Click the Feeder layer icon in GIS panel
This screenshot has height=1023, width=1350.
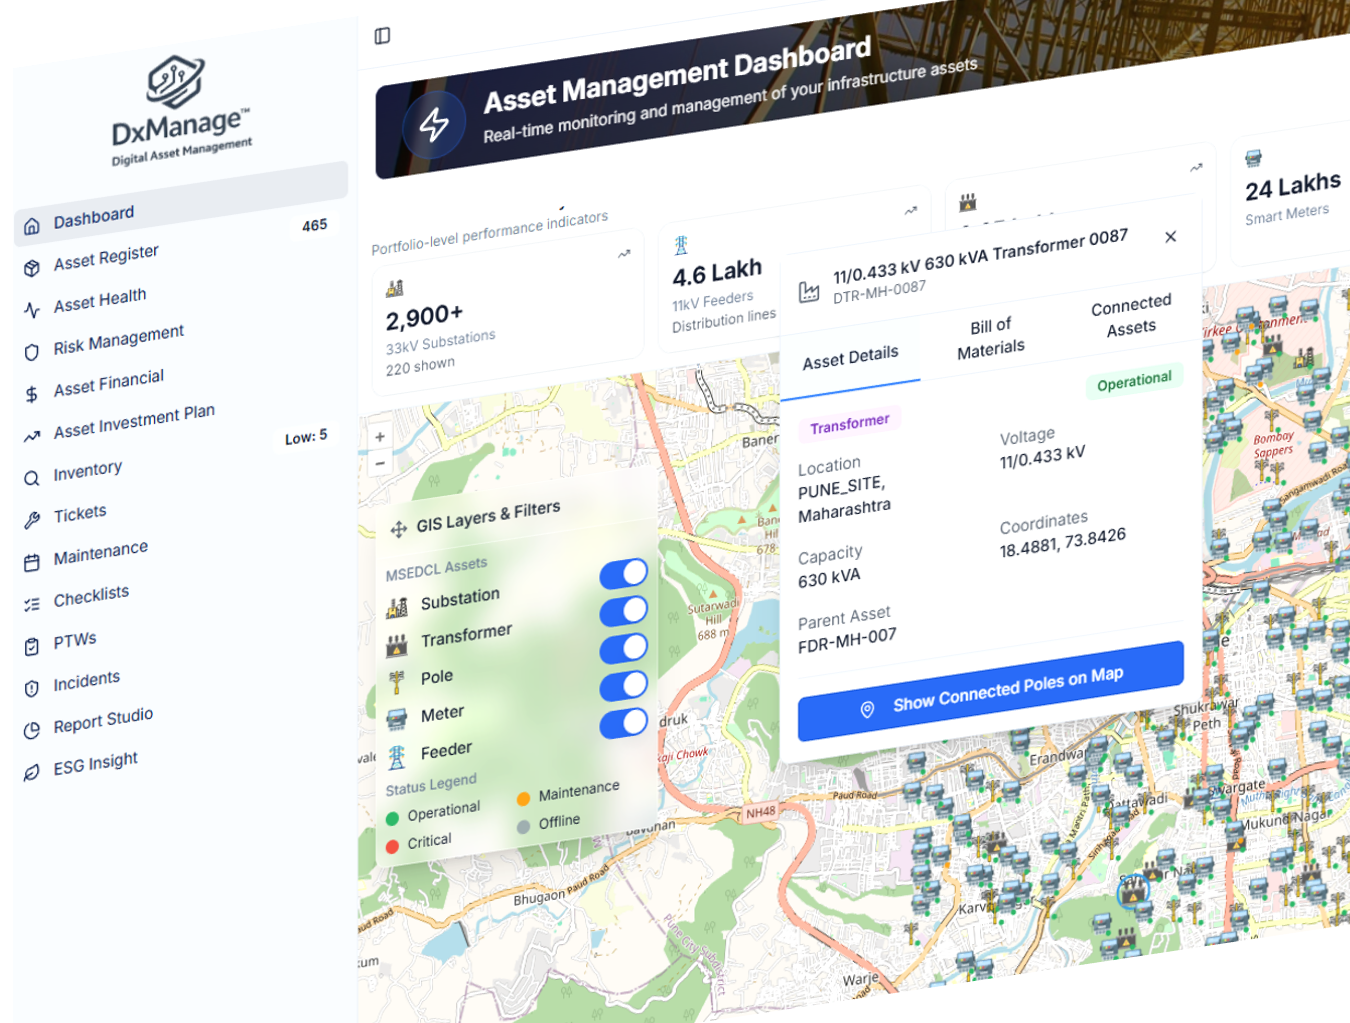[x=397, y=757]
